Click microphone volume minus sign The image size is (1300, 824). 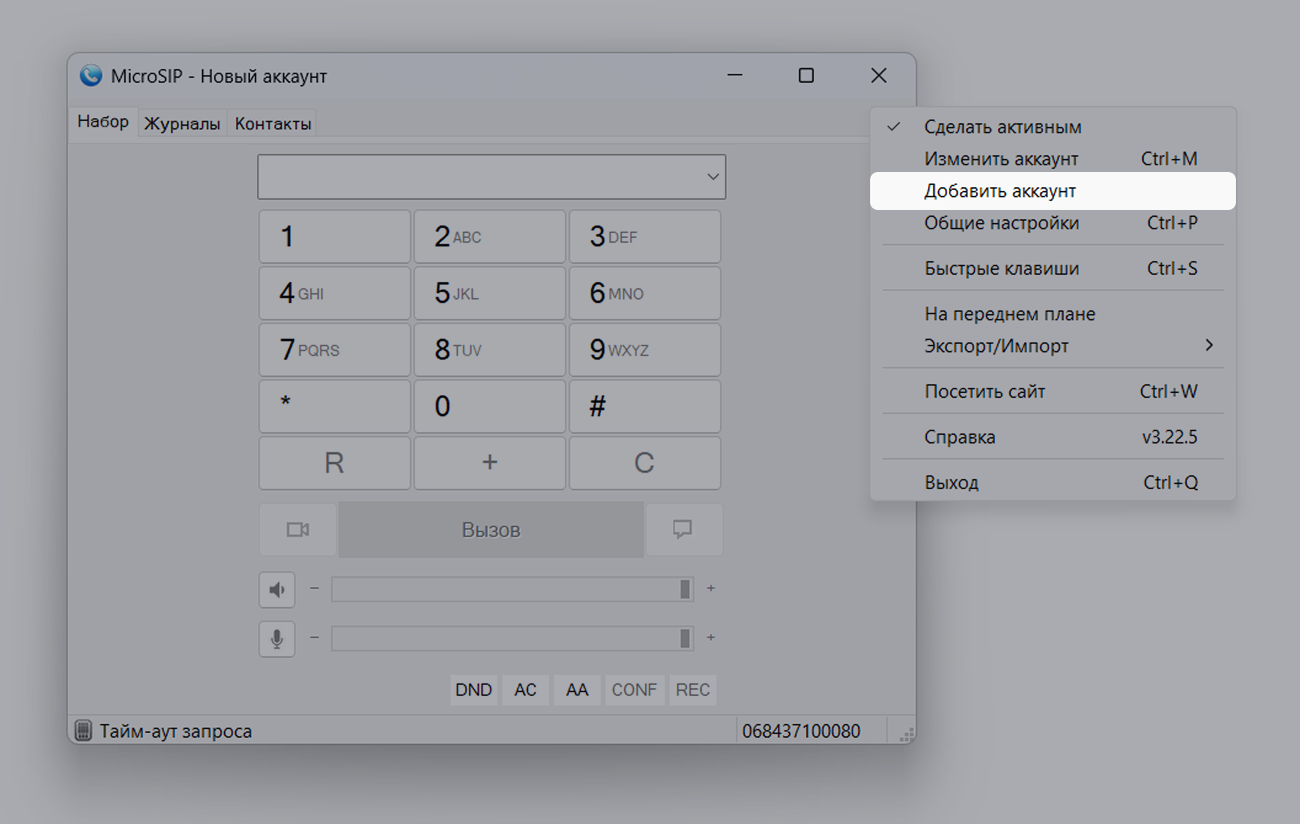pyautogui.click(x=314, y=637)
